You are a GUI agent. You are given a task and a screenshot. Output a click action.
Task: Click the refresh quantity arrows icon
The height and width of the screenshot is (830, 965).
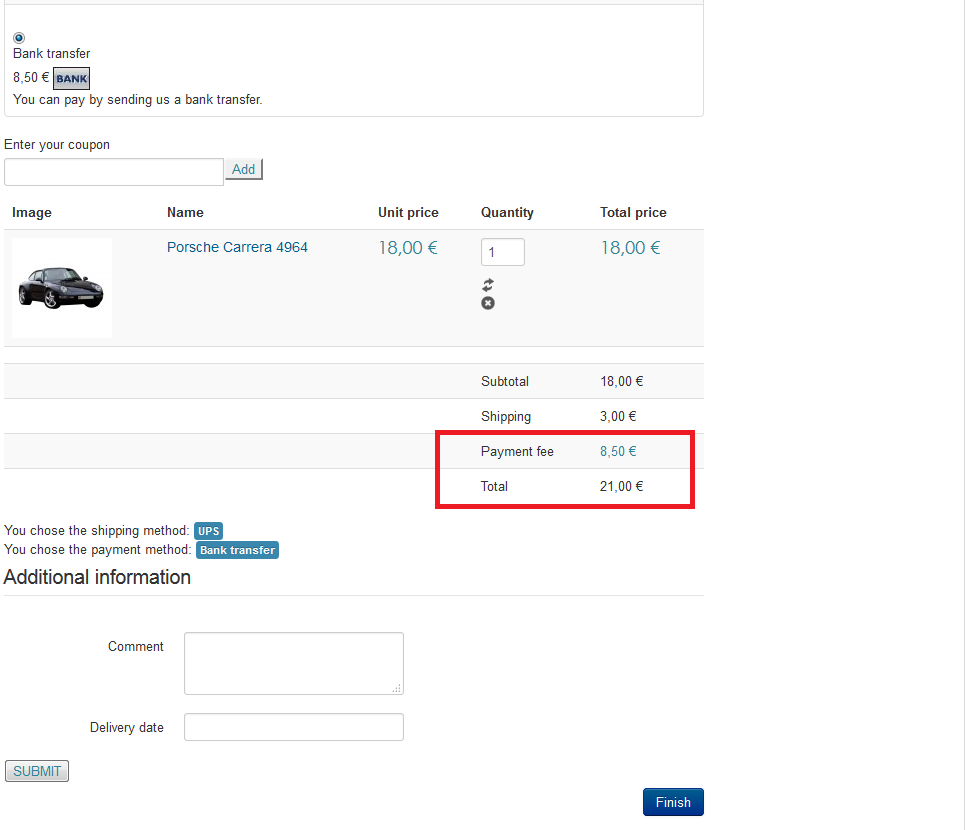coord(488,285)
